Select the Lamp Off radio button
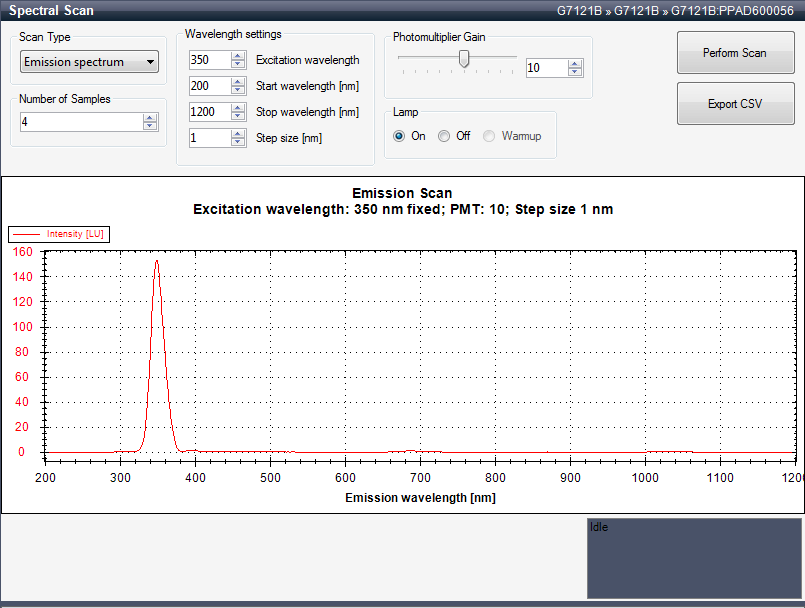Viewport: 805px width, 608px height. click(x=444, y=136)
